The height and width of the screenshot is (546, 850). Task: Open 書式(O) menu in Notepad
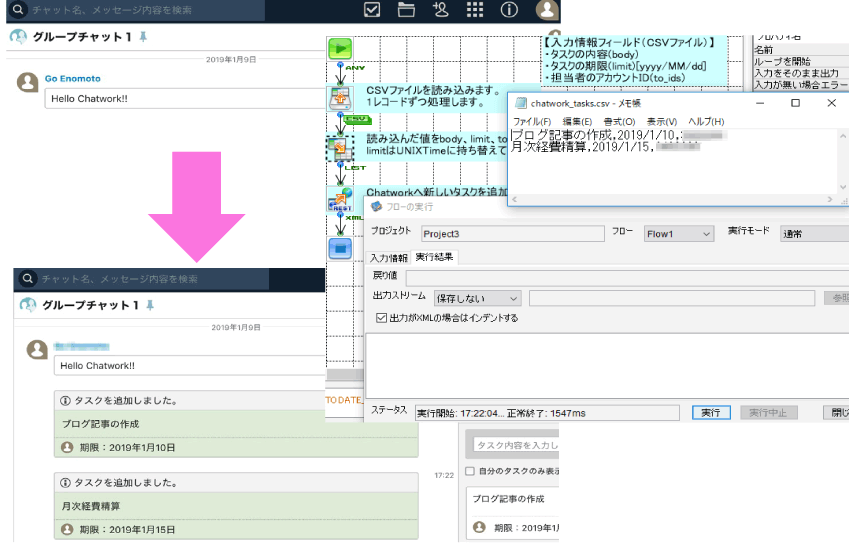(x=619, y=121)
